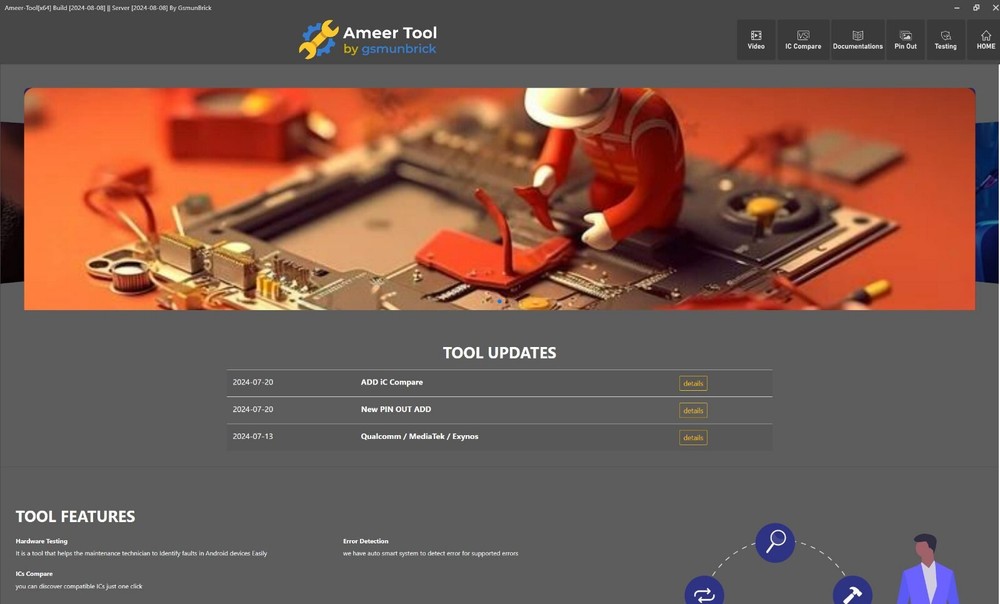Screen dimensions: 1000x604
Task: Select the active carousel dot indicator
Action: [498, 301]
